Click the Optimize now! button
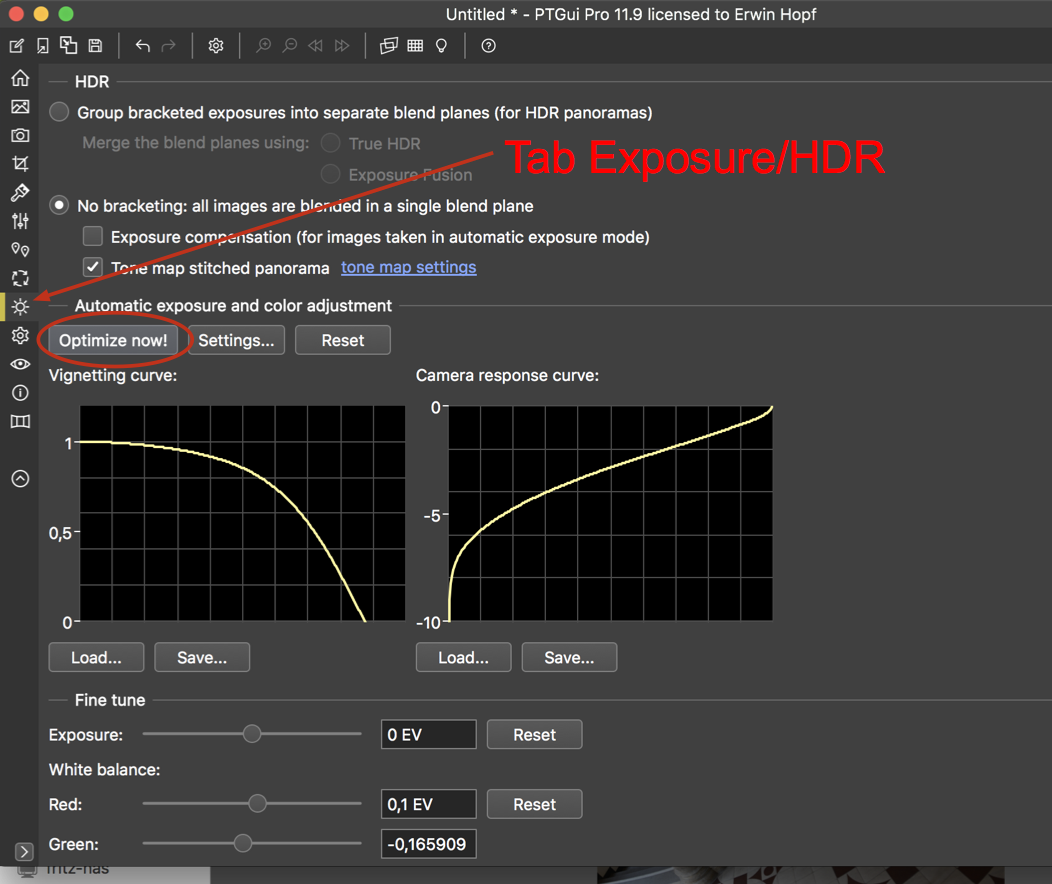This screenshot has width=1052, height=884. pos(113,340)
